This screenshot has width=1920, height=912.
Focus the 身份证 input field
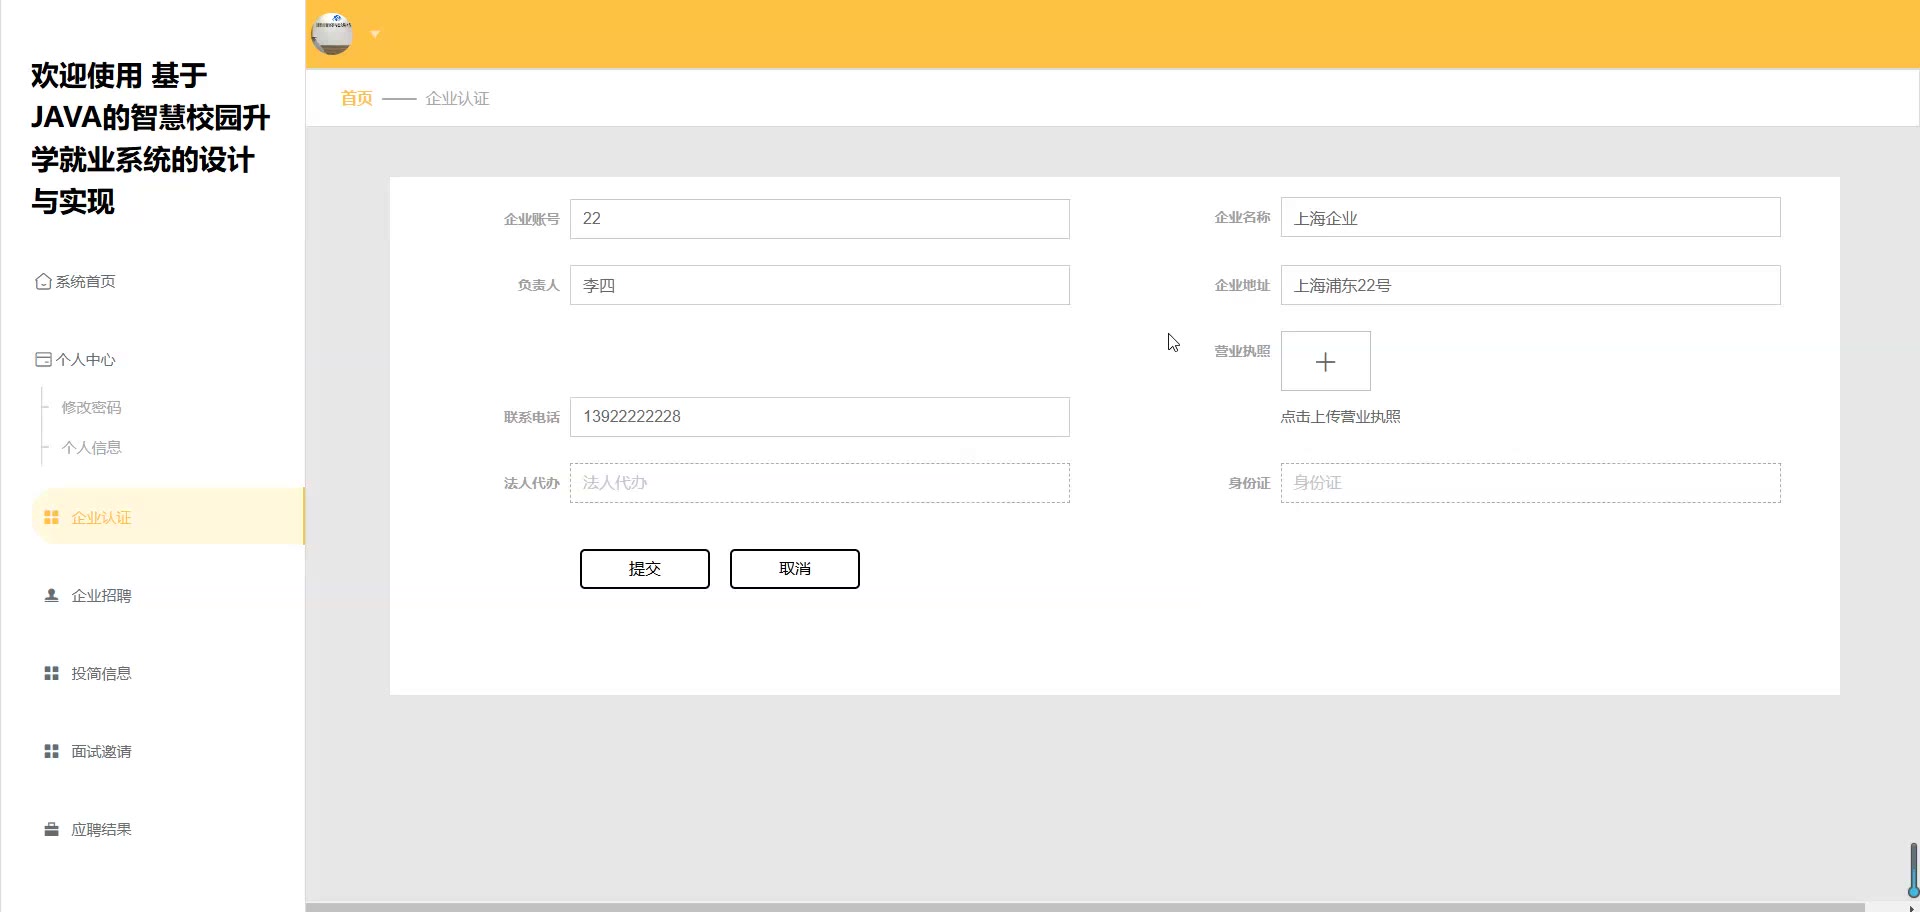pyautogui.click(x=1530, y=483)
